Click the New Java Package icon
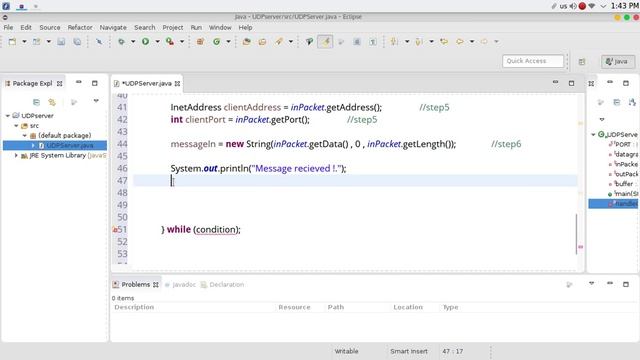Screen dimensions: 640x360 click(x=200, y=42)
